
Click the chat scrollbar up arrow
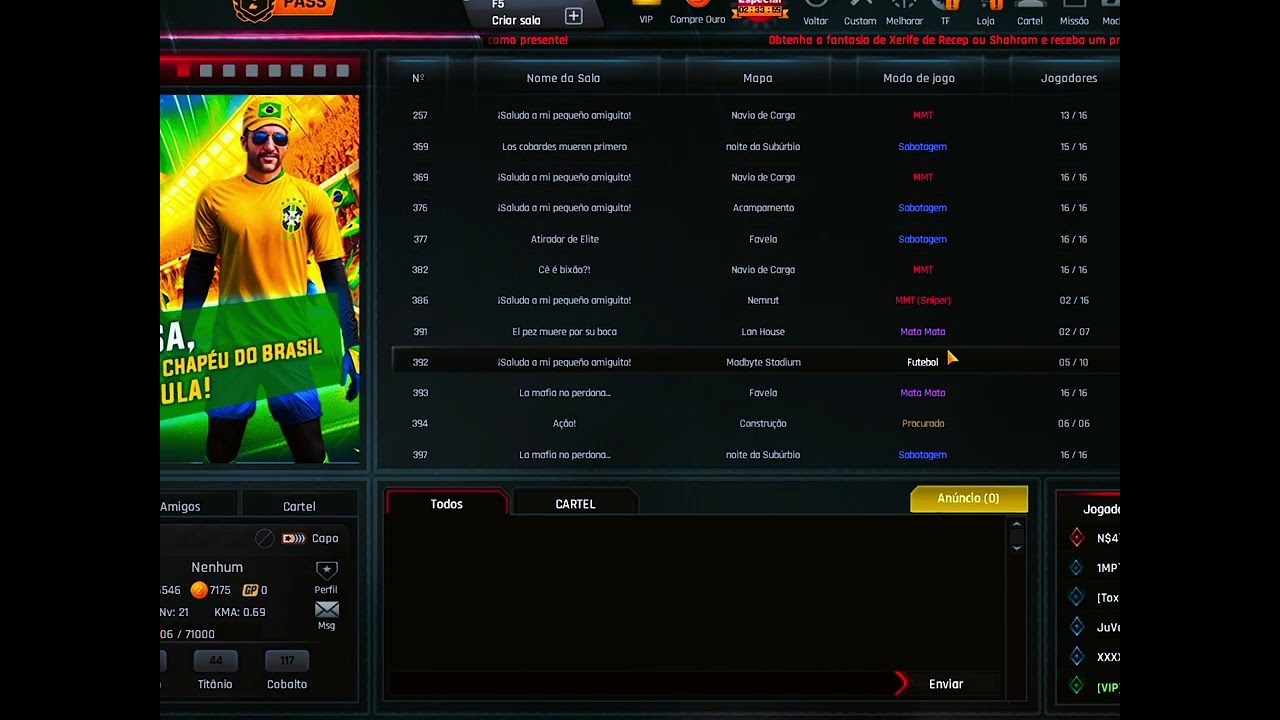point(1016,525)
